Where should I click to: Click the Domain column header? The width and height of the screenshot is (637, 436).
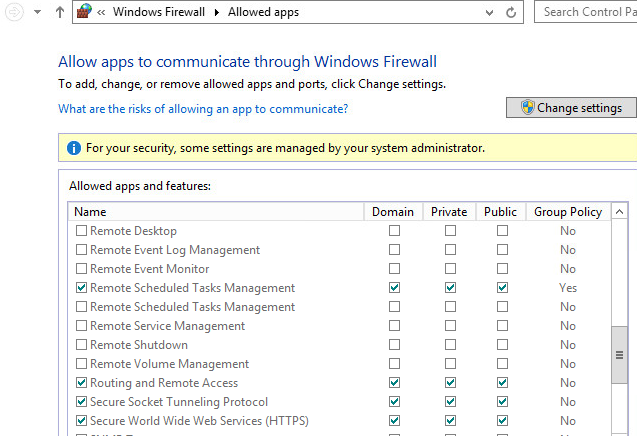pos(393,212)
